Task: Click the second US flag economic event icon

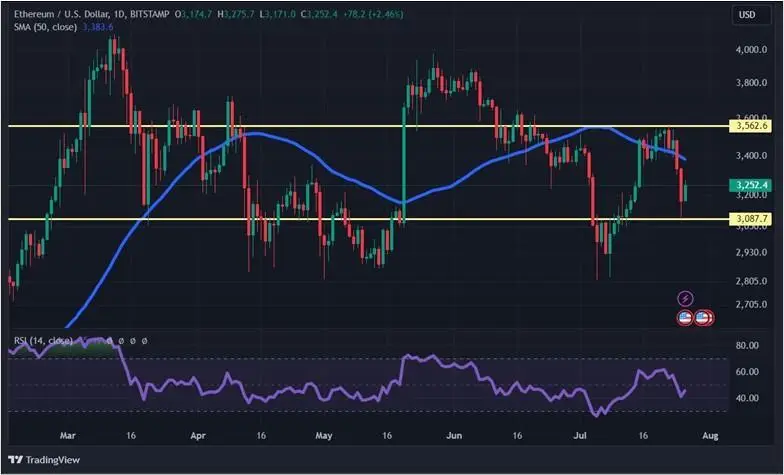Action: coord(703,317)
